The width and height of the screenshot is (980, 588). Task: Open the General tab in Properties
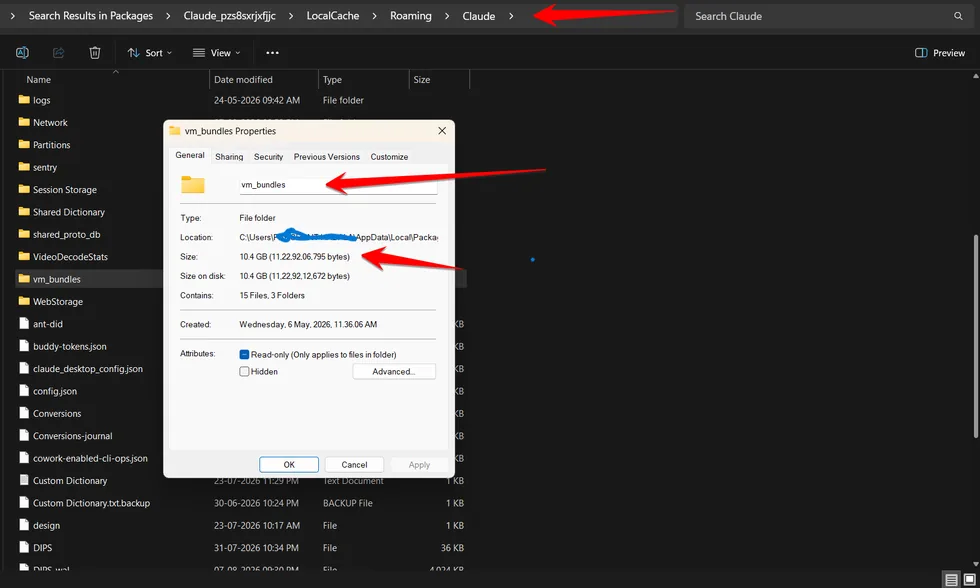pos(189,156)
